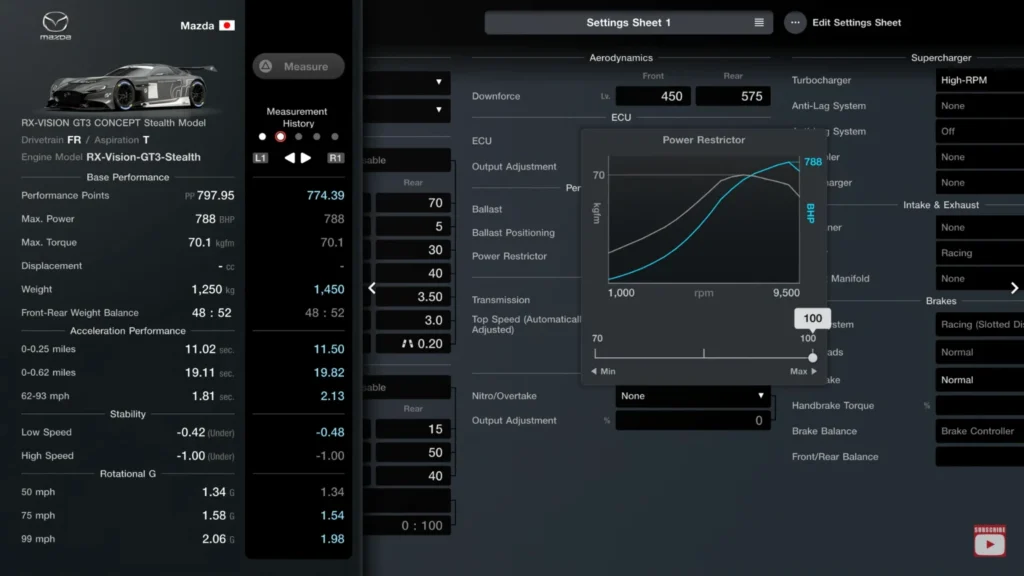The image size is (1024, 576).
Task: Click the 1,450 measured weight value
Action: click(328, 289)
